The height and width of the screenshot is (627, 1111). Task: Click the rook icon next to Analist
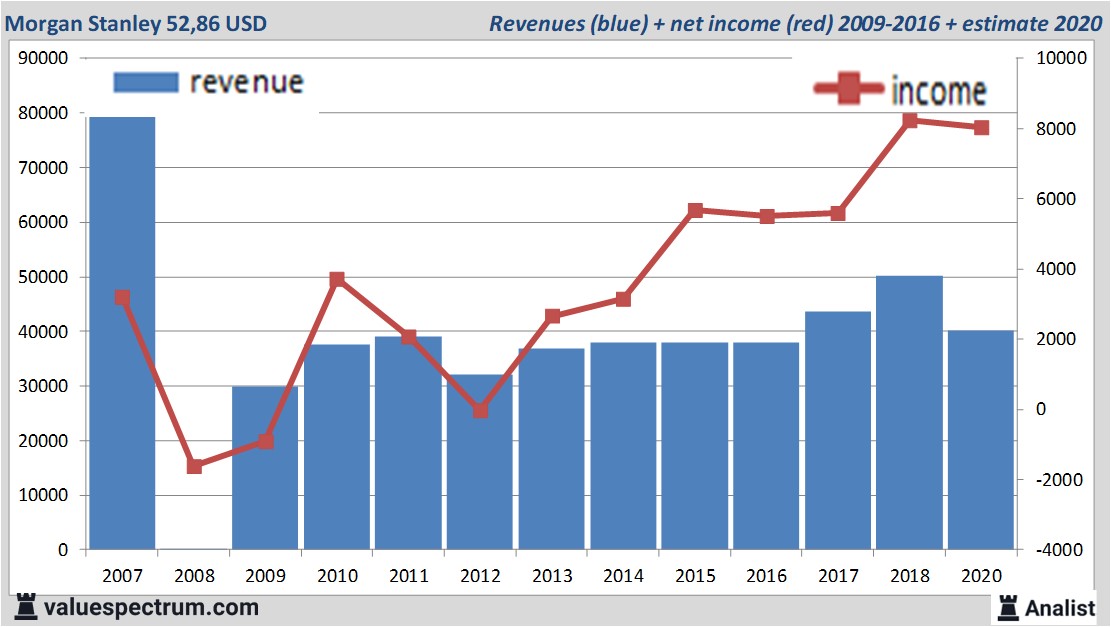pos(1007,606)
